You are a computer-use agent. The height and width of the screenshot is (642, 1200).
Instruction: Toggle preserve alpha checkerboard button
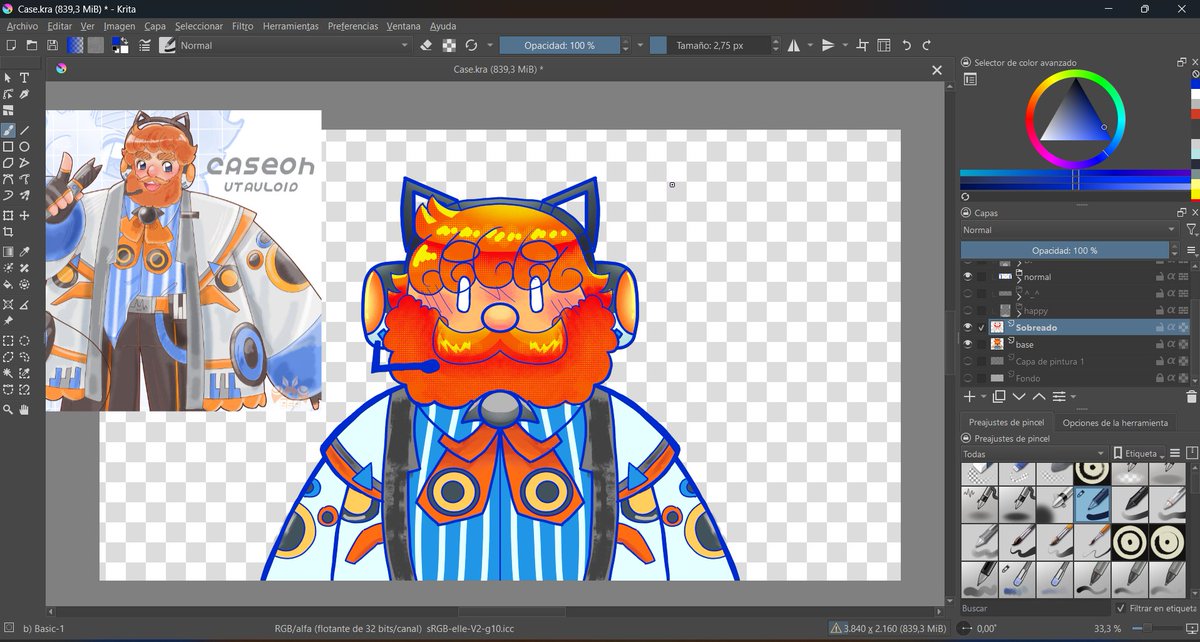click(x=449, y=45)
